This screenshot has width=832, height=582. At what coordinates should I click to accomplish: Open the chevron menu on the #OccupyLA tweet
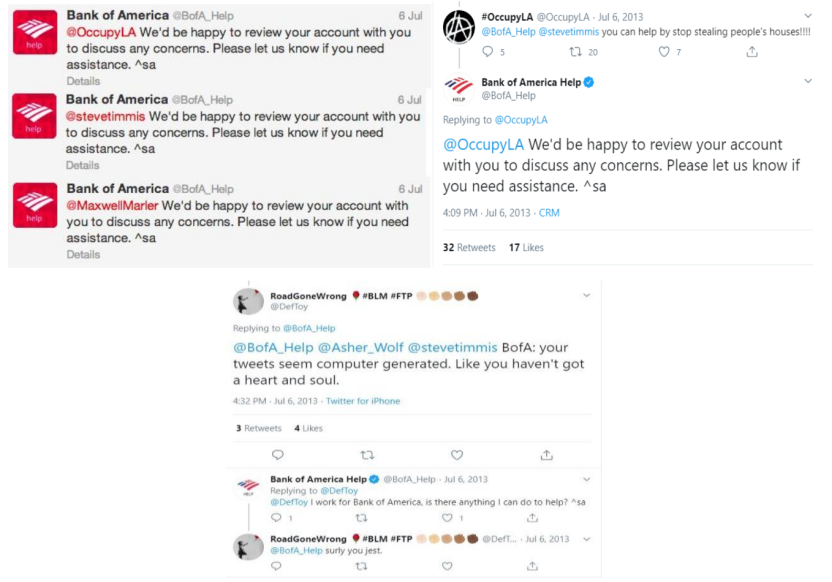[808, 16]
